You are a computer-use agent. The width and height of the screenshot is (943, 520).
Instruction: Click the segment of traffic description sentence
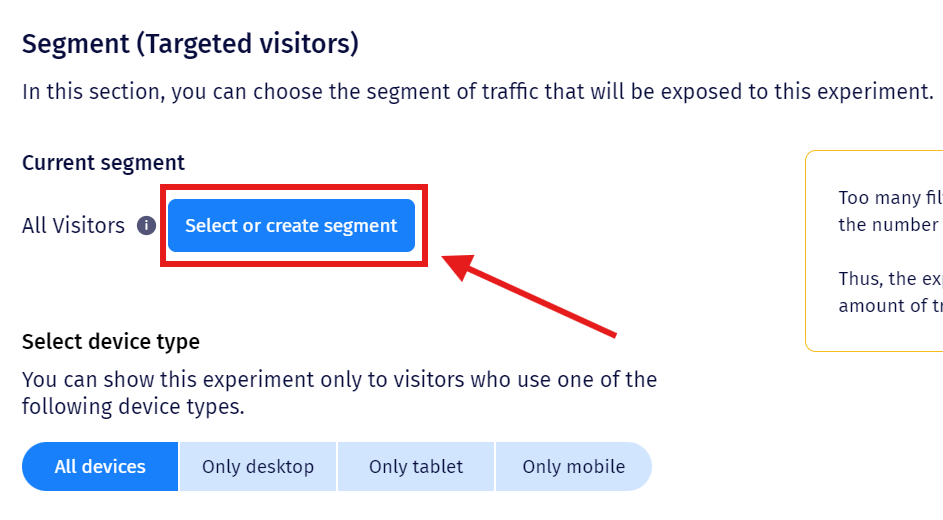(x=477, y=92)
